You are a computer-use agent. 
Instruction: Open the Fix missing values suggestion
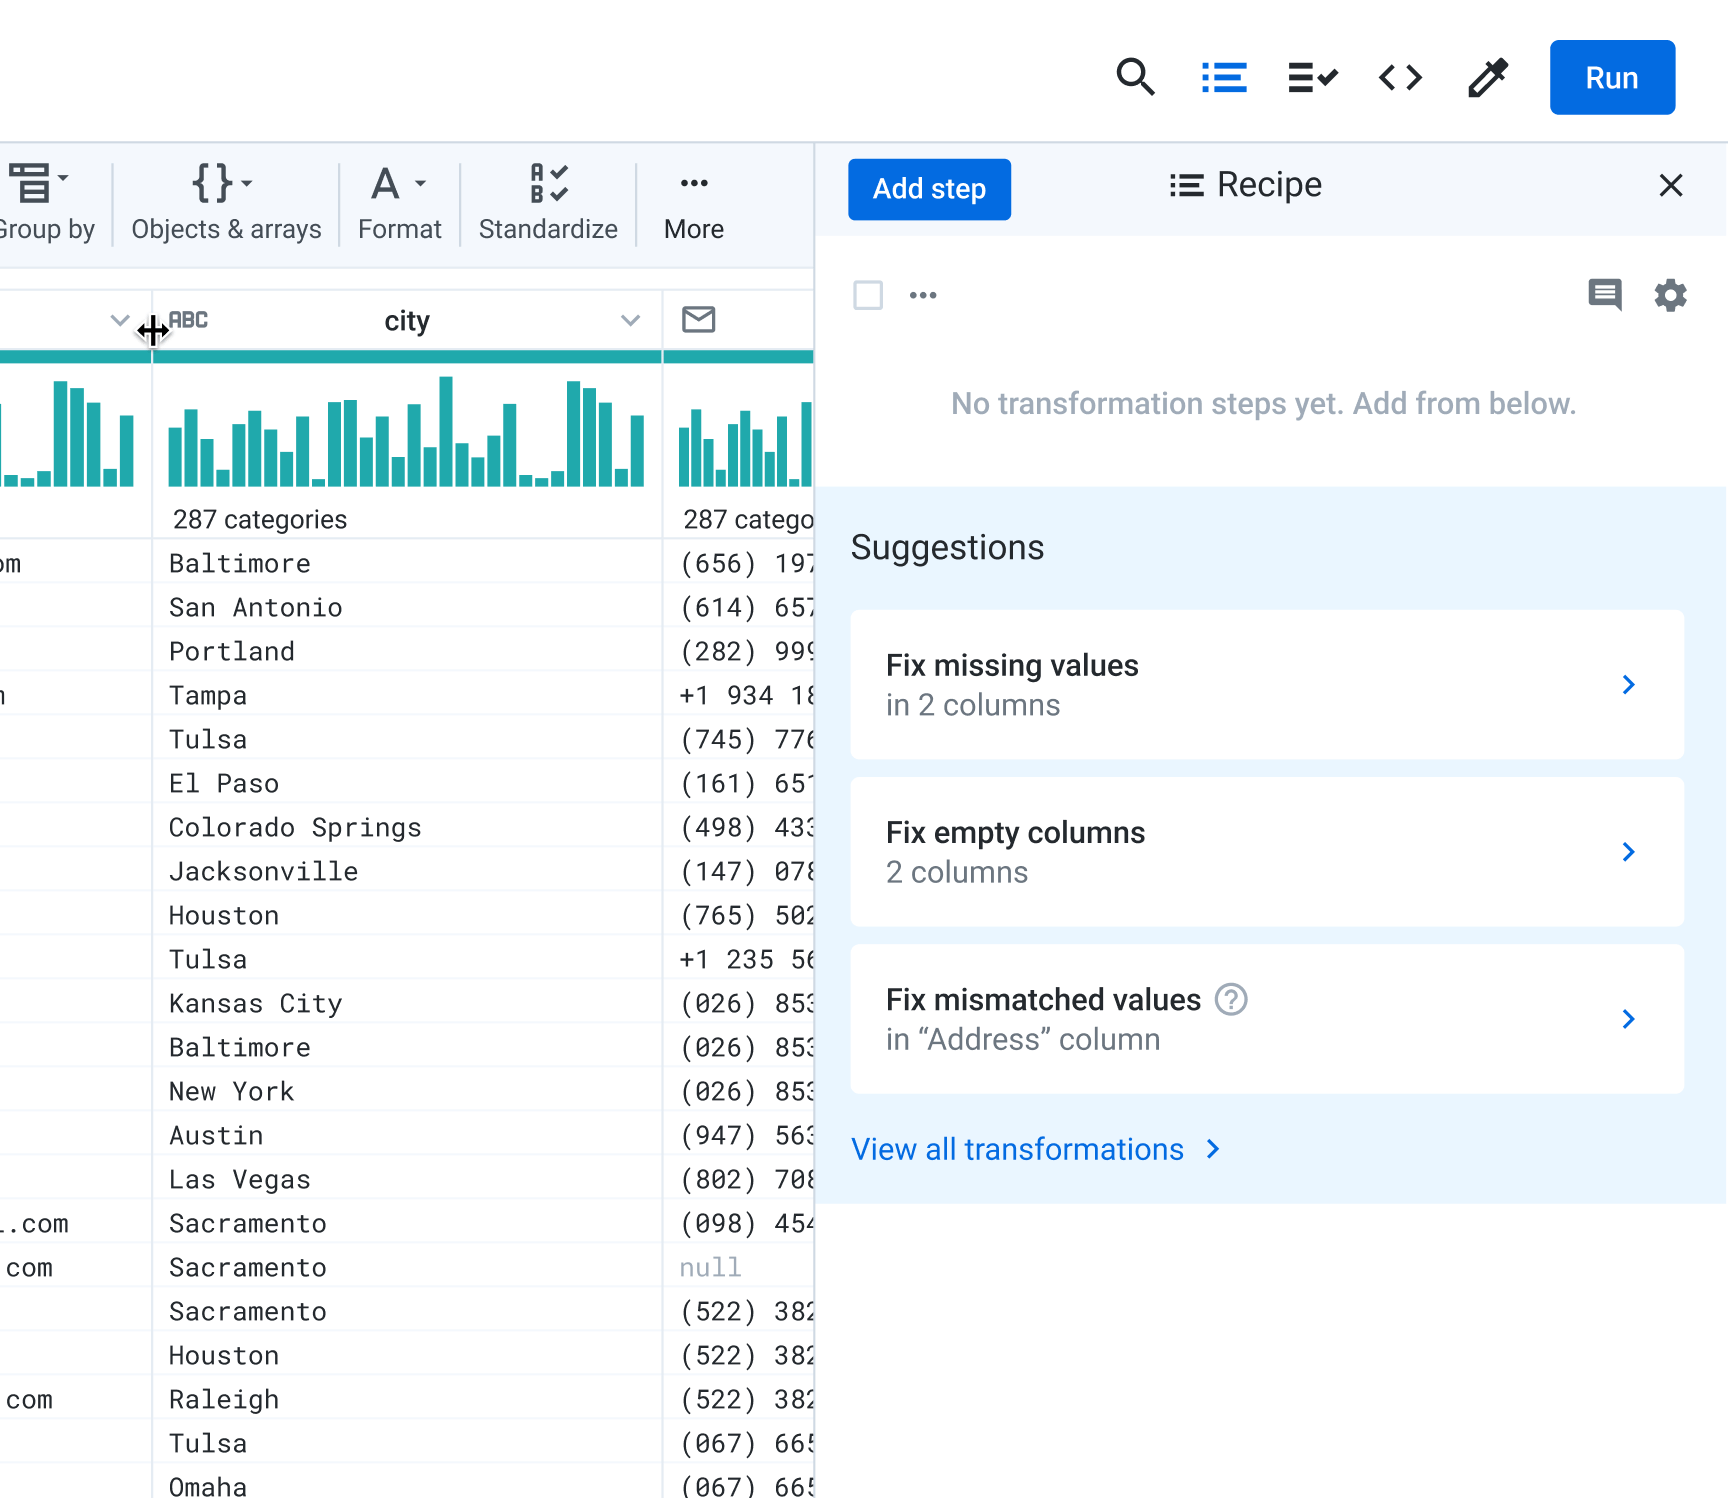[x=1267, y=685]
